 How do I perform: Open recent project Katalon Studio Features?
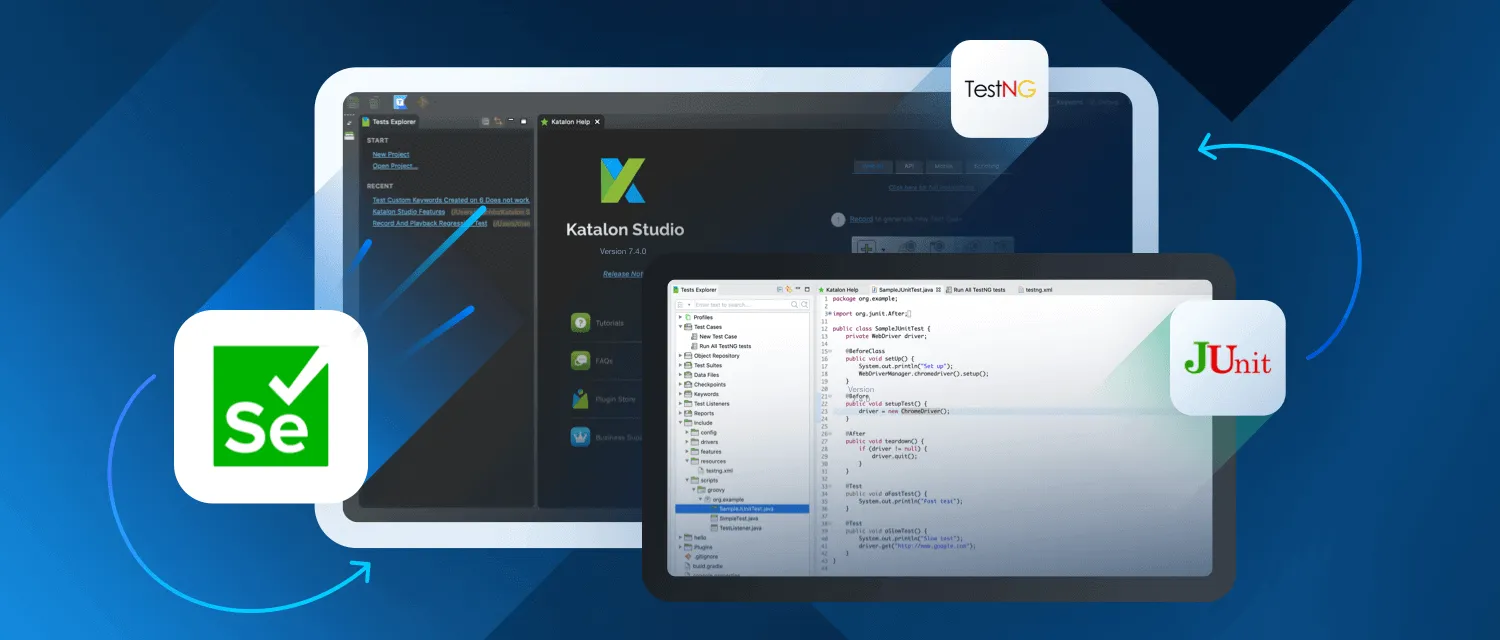[409, 212]
